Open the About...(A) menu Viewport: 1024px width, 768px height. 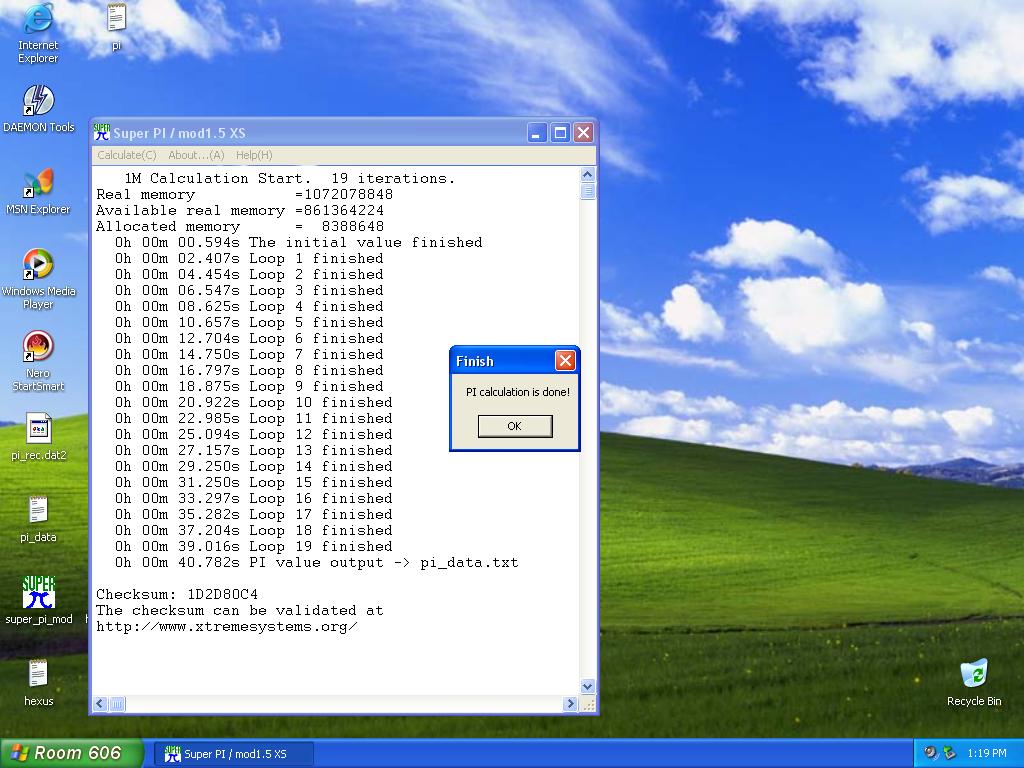(196, 155)
